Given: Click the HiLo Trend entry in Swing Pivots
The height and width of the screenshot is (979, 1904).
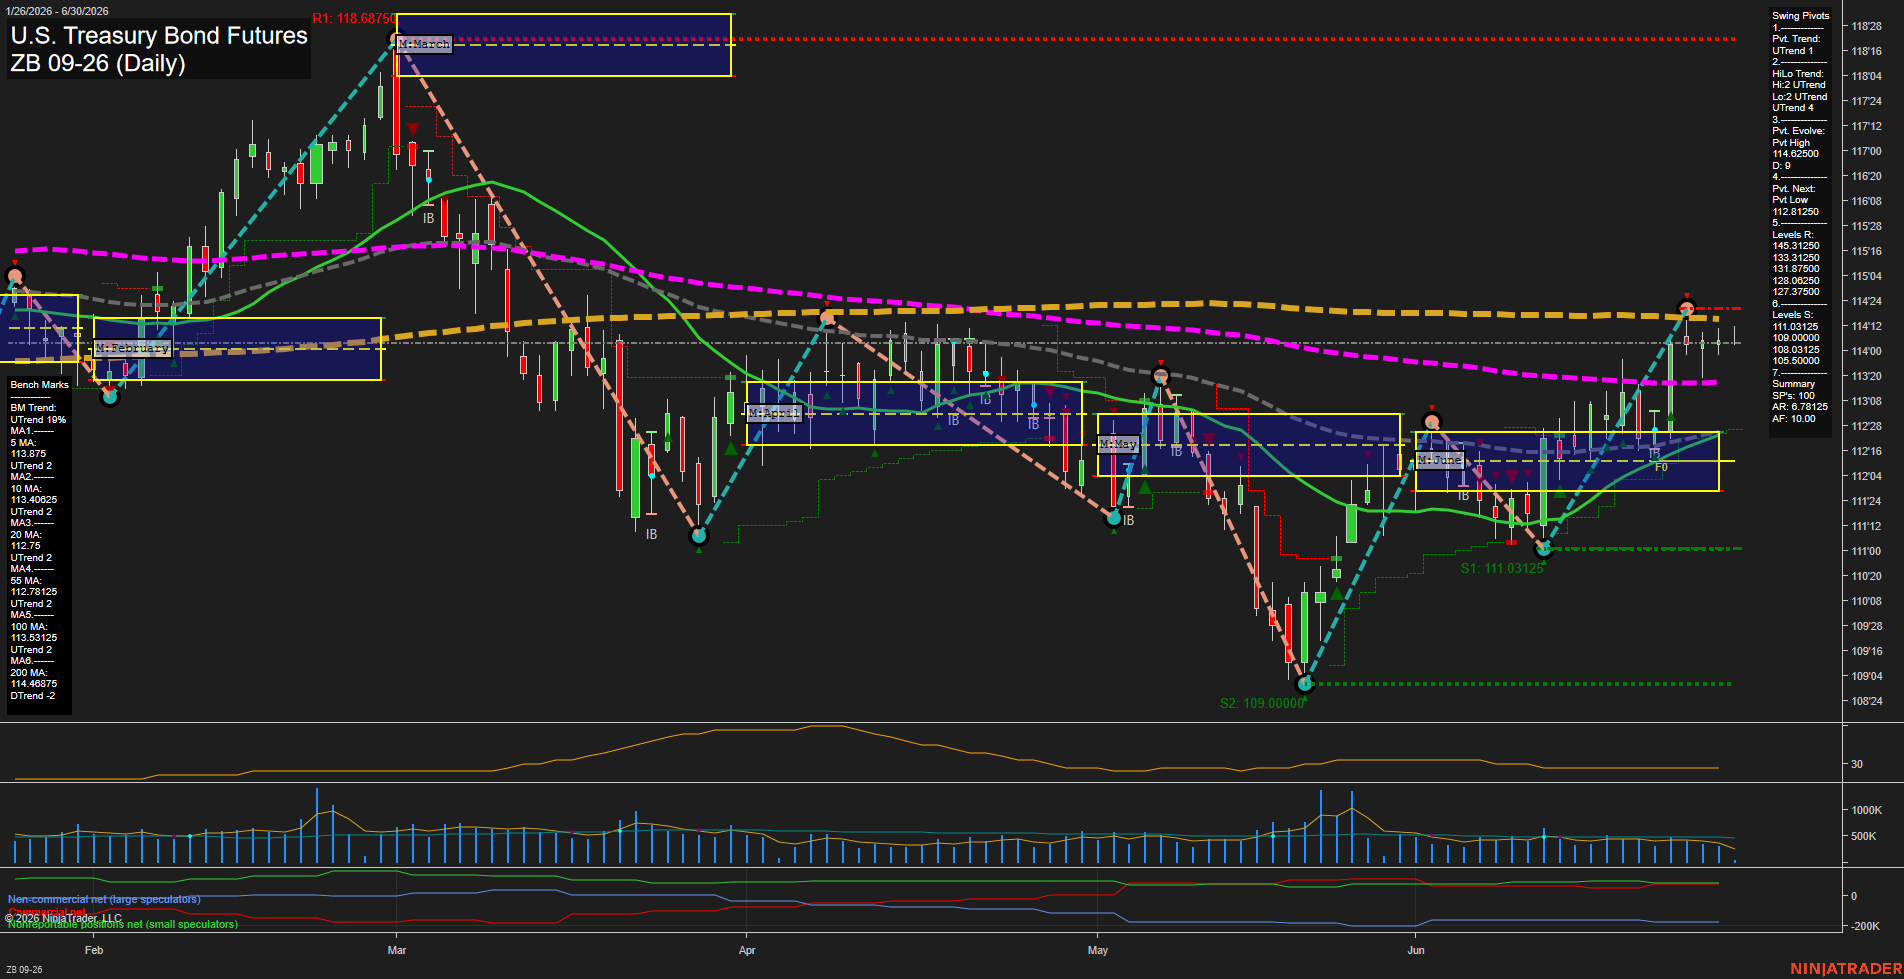Looking at the screenshot, I should 1798,74.
